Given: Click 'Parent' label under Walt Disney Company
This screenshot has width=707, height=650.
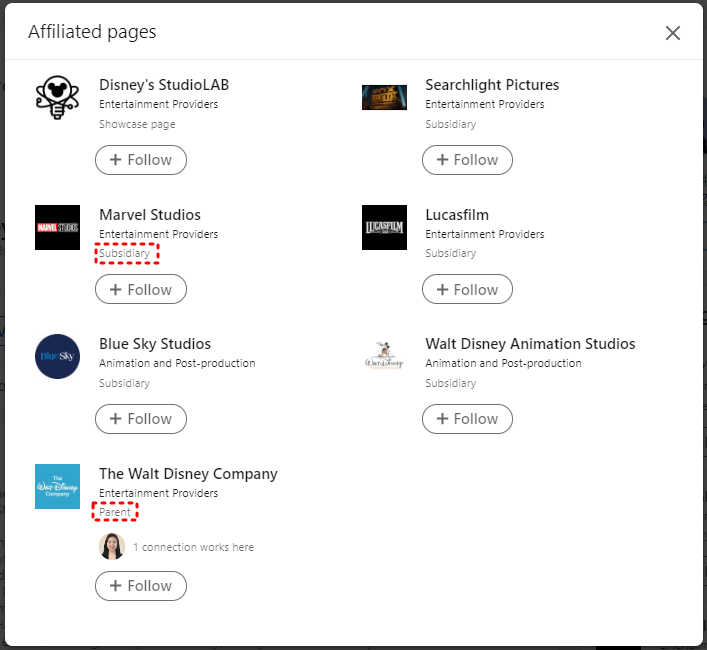Looking at the screenshot, I should point(115,512).
